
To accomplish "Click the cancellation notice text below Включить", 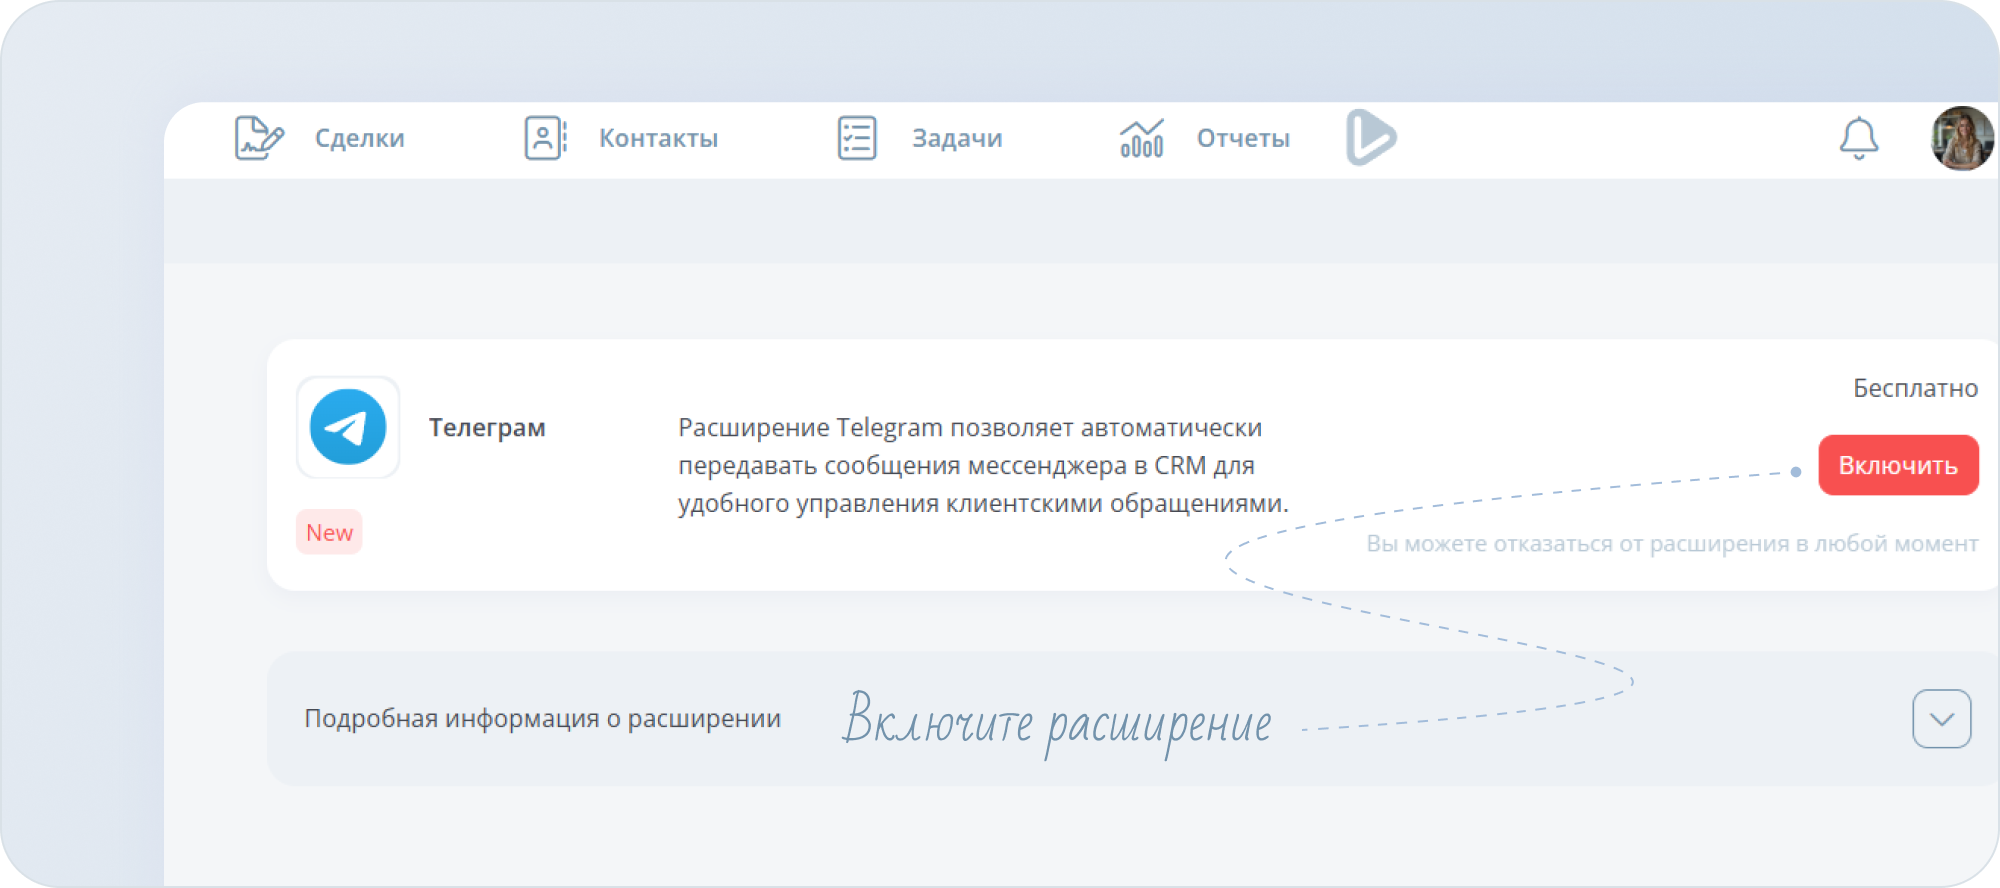I will point(1671,544).
